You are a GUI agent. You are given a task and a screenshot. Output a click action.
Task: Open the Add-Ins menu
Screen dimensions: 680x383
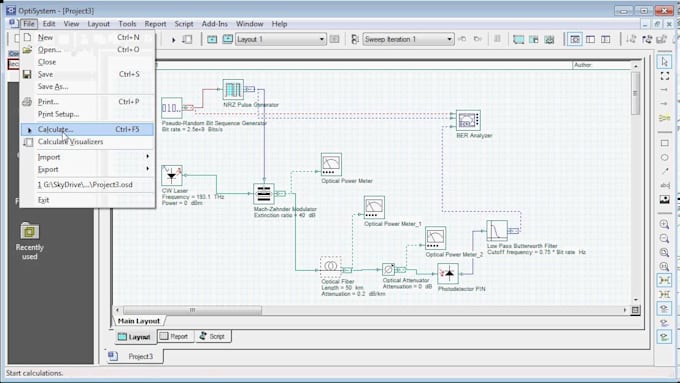(215, 24)
